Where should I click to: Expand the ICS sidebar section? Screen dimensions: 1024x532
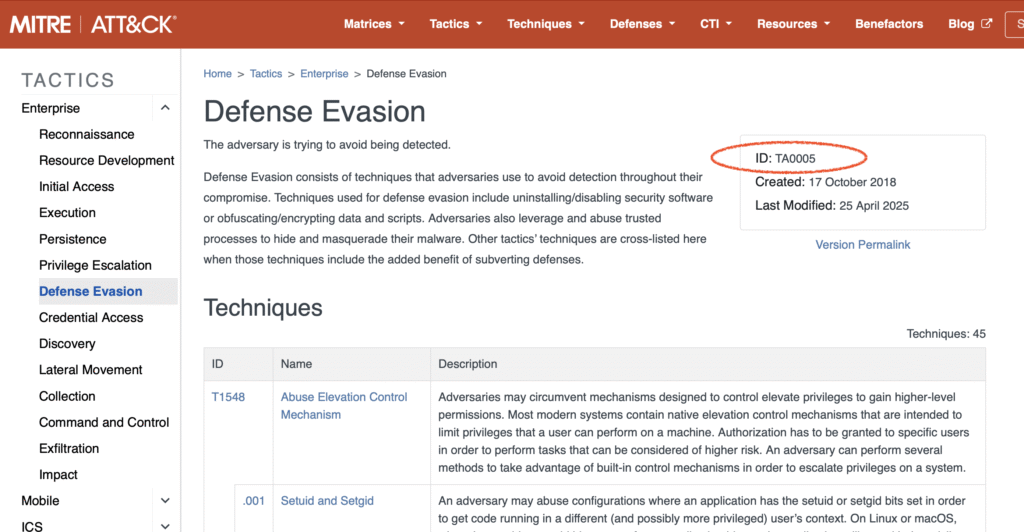tap(165, 525)
